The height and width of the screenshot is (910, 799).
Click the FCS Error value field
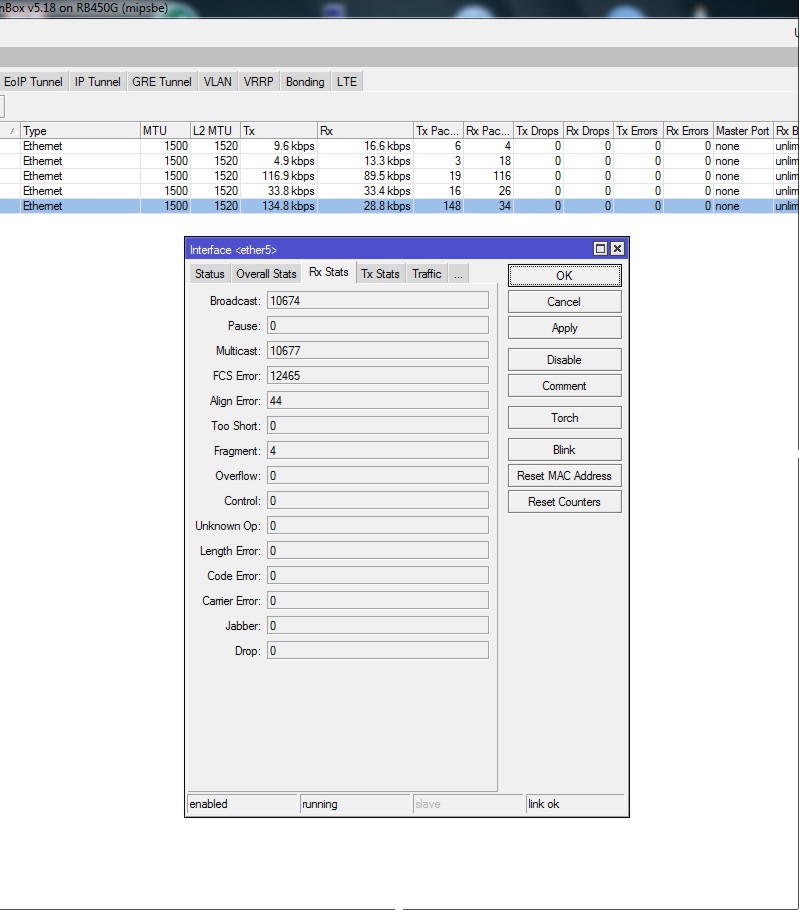point(378,376)
